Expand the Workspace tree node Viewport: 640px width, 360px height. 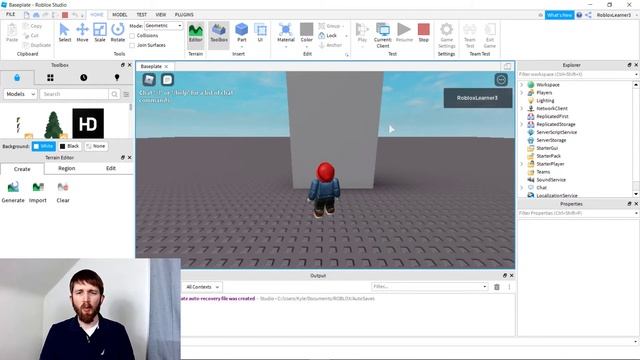click(522, 85)
